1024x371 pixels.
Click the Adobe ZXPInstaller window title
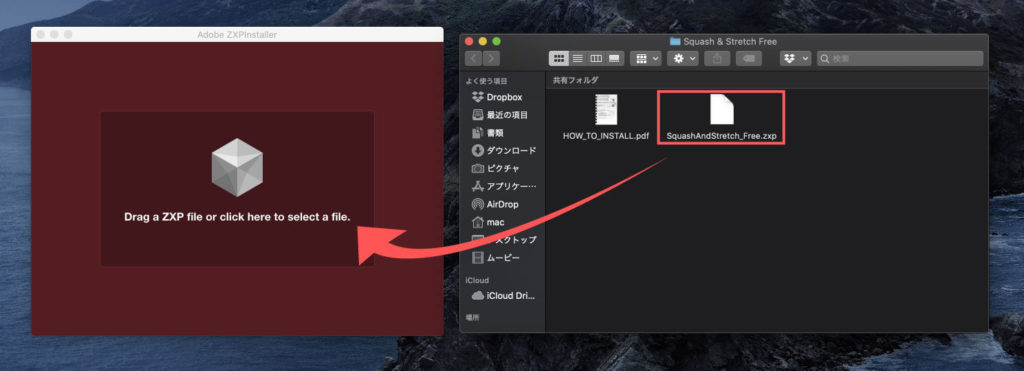tap(237, 35)
